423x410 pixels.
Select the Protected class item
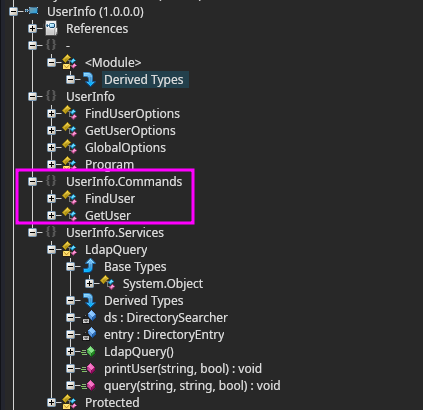tap(112, 403)
